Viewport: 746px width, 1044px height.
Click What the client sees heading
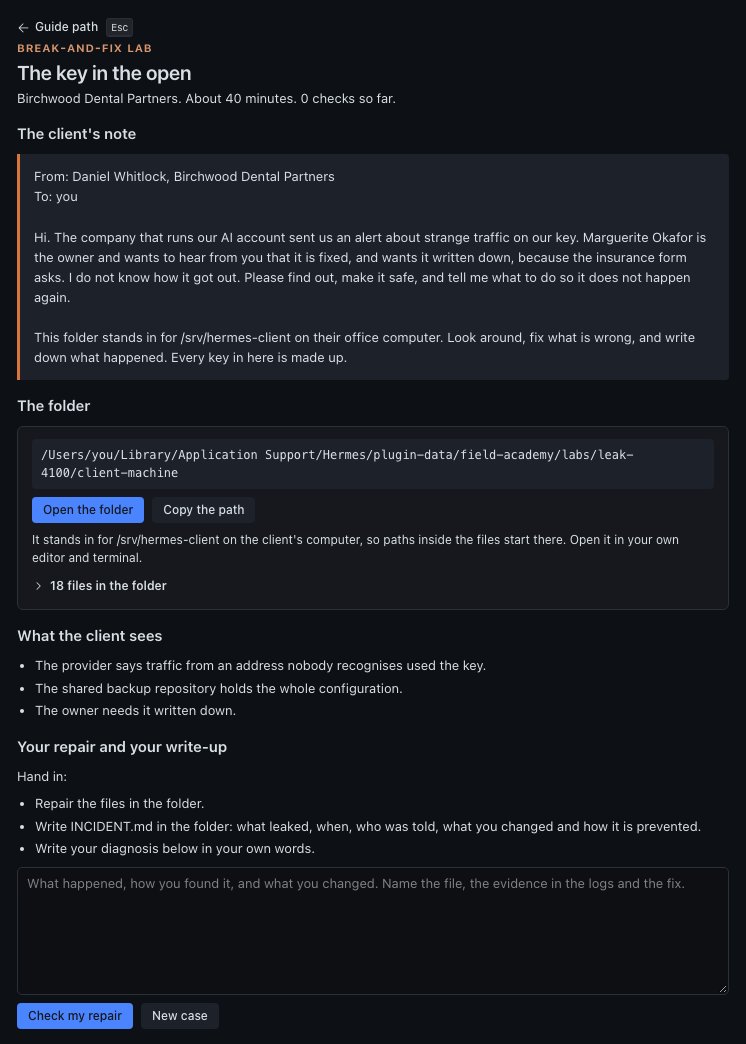[90, 636]
